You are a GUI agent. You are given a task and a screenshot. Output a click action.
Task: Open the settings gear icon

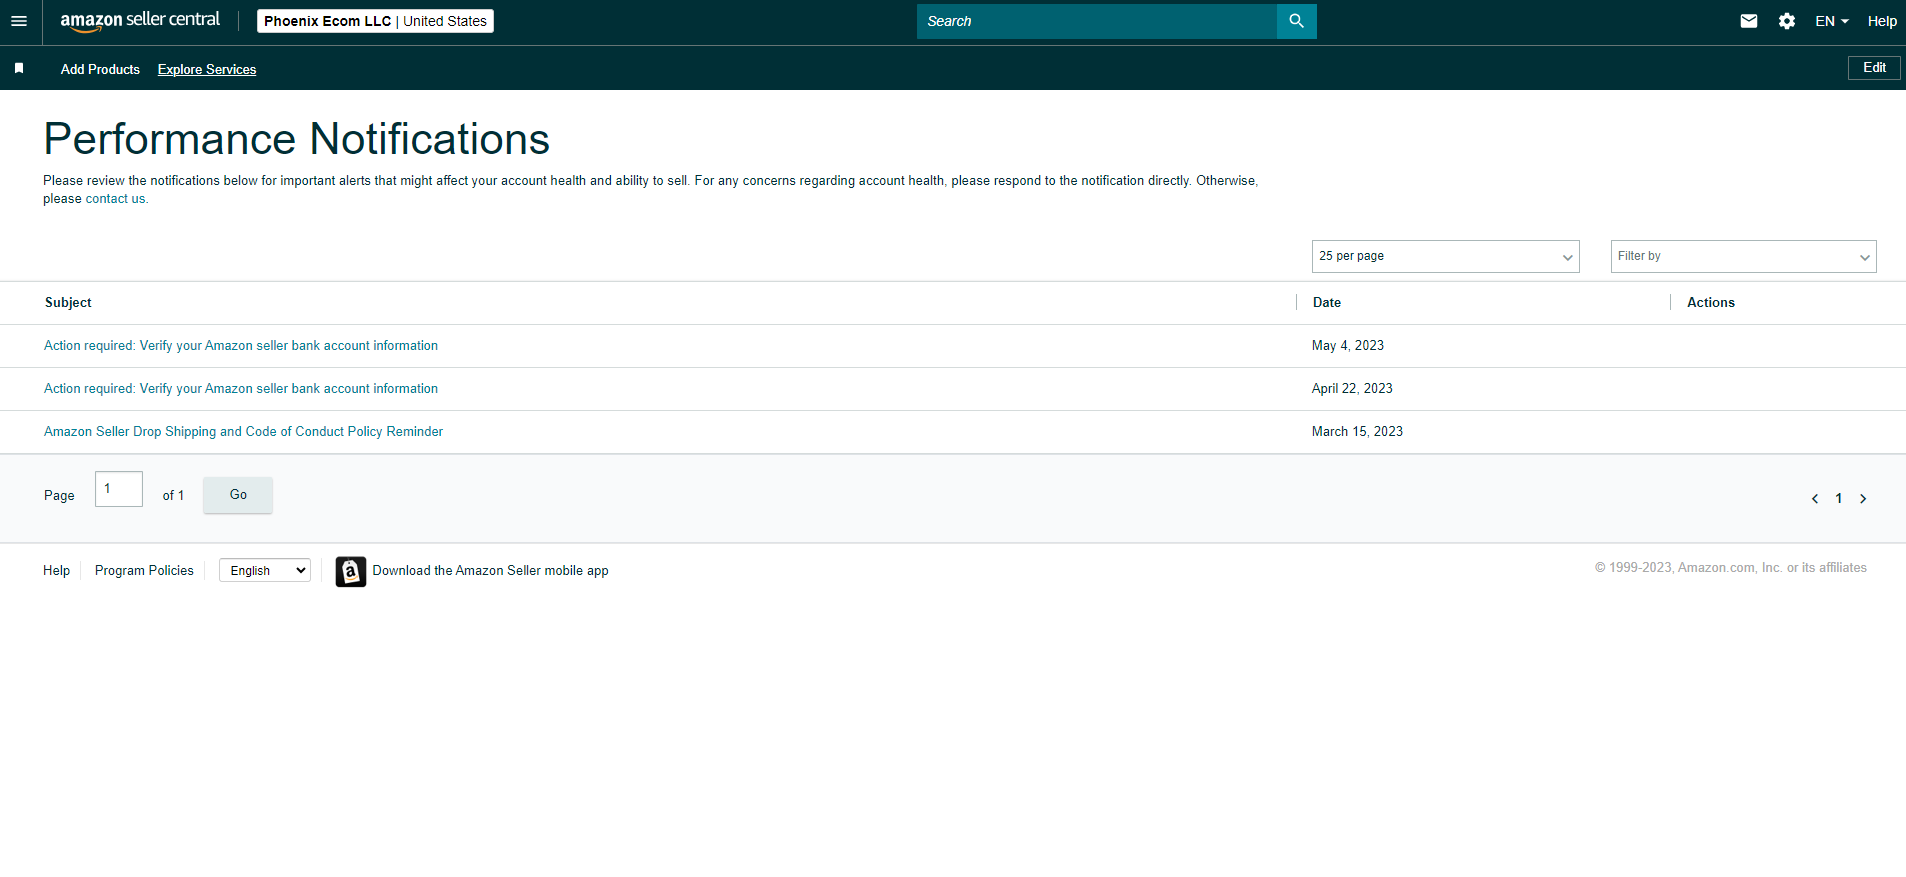click(1787, 21)
